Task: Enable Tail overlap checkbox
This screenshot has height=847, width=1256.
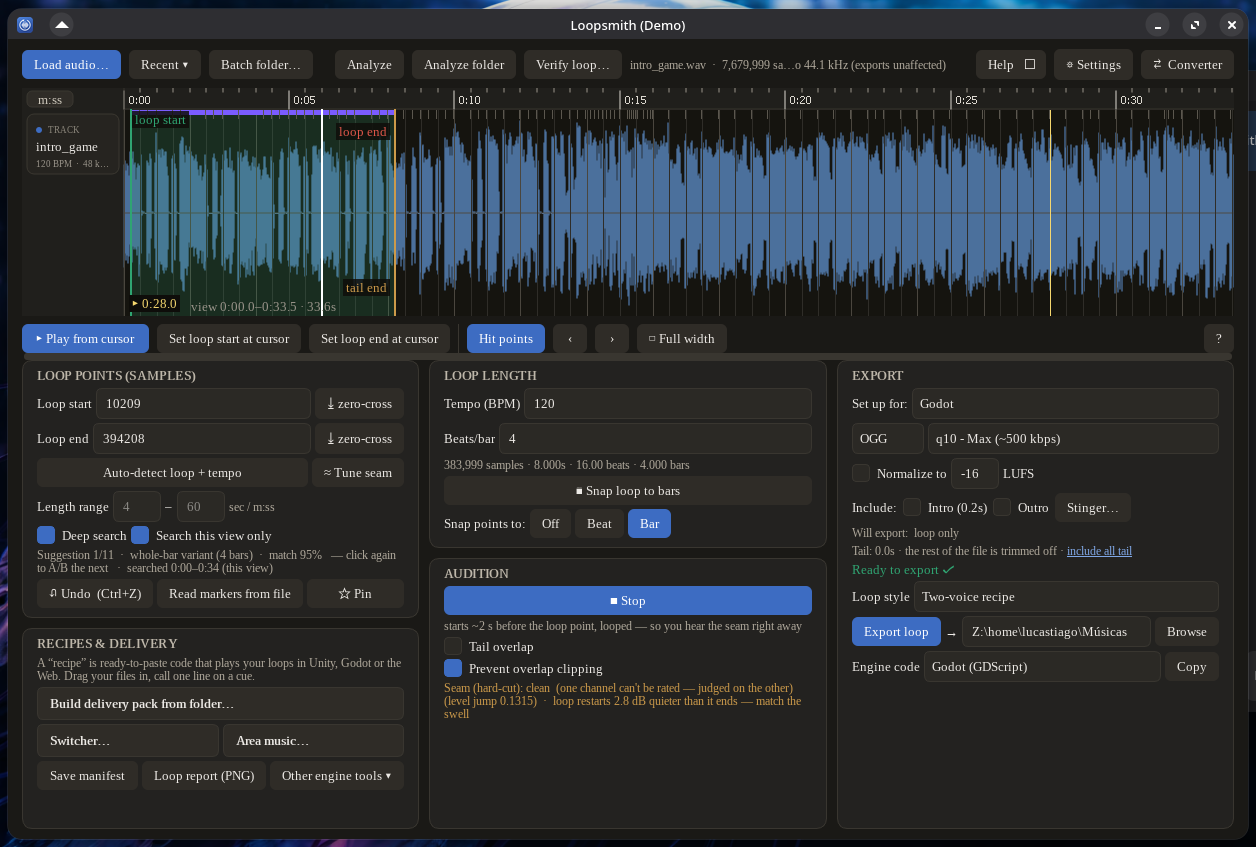Action: pyautogui.click(x=453, y=646)
